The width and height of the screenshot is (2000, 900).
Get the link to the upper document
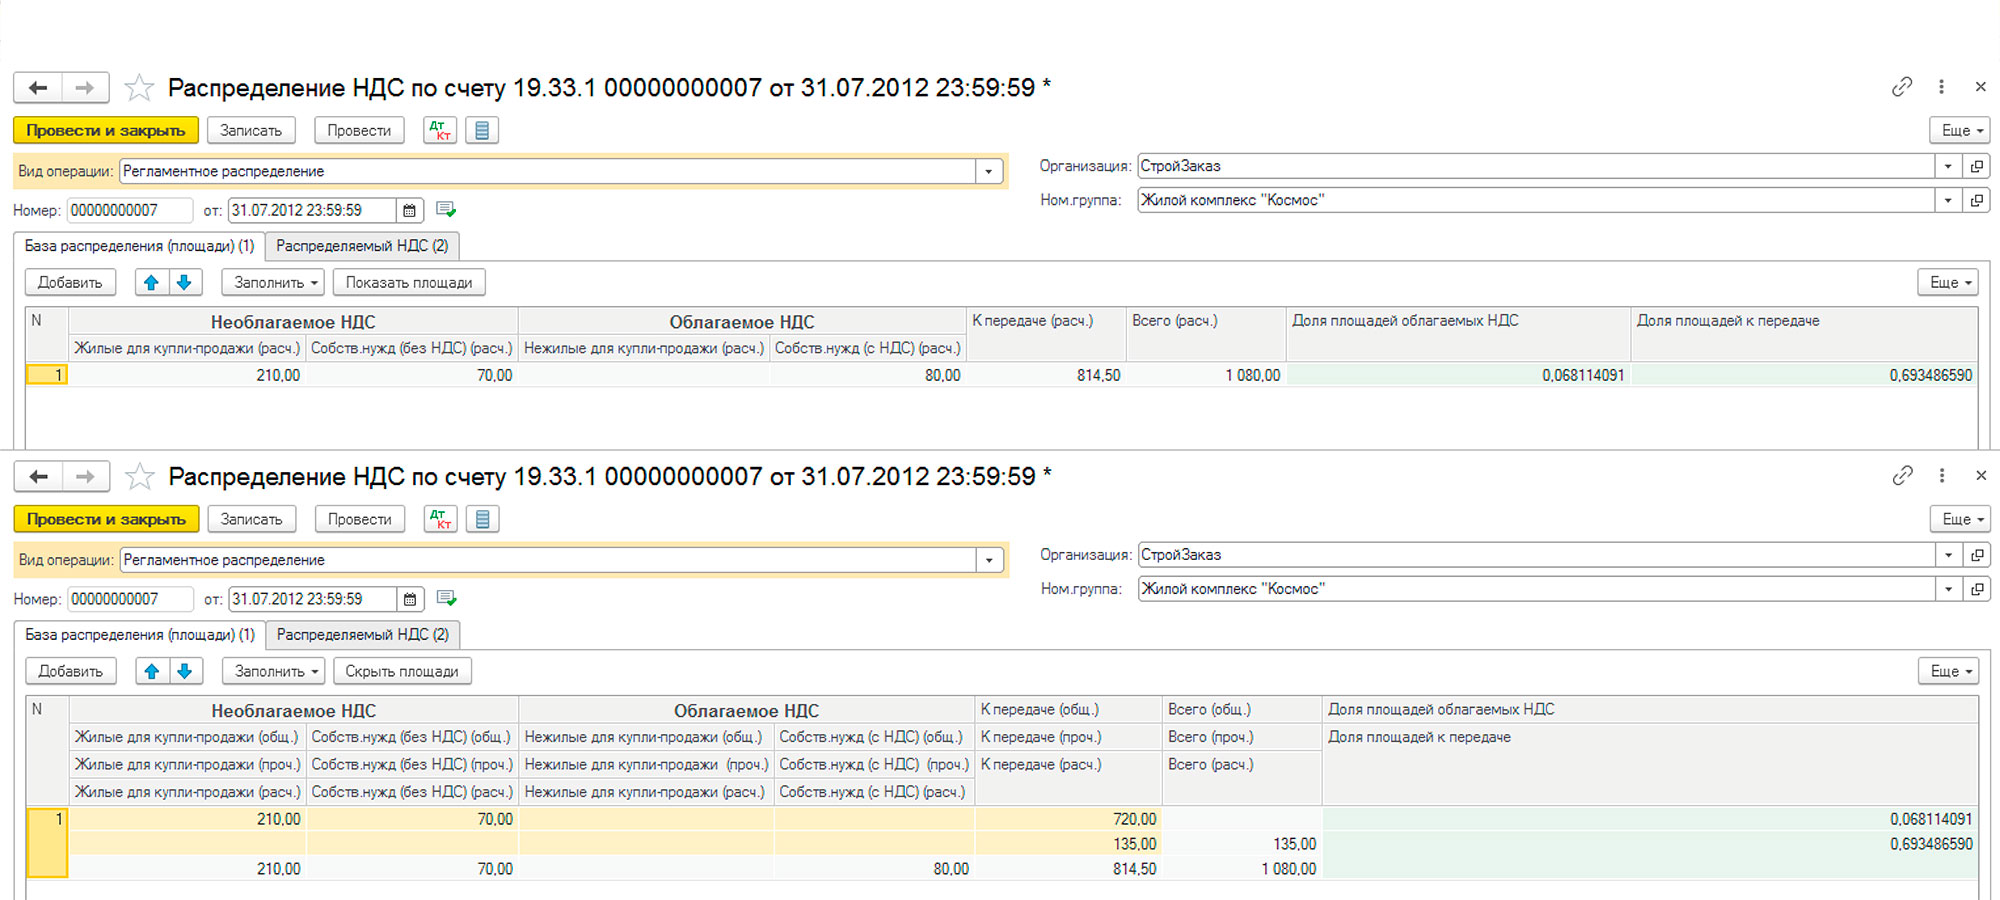[x=1901, y=87]
